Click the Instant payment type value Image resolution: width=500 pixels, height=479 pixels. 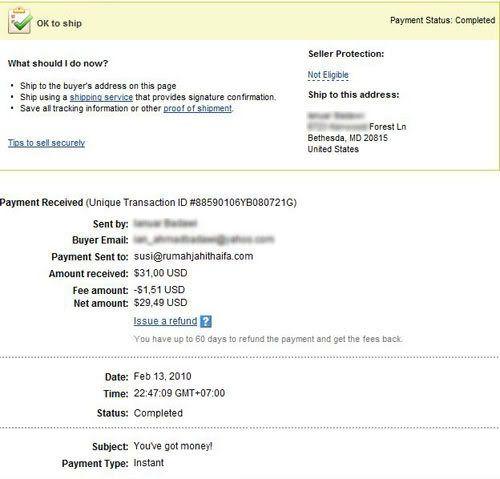[149, 463]
